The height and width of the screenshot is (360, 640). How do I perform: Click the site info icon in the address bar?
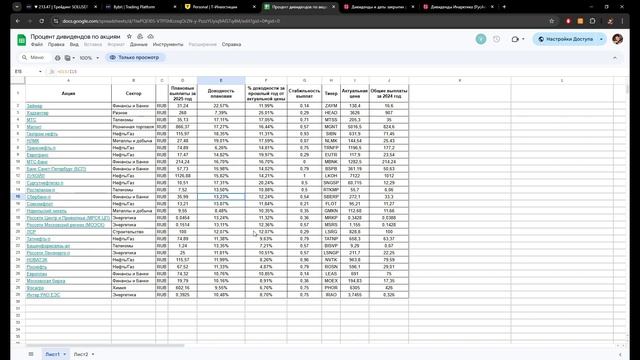[56, 21]
